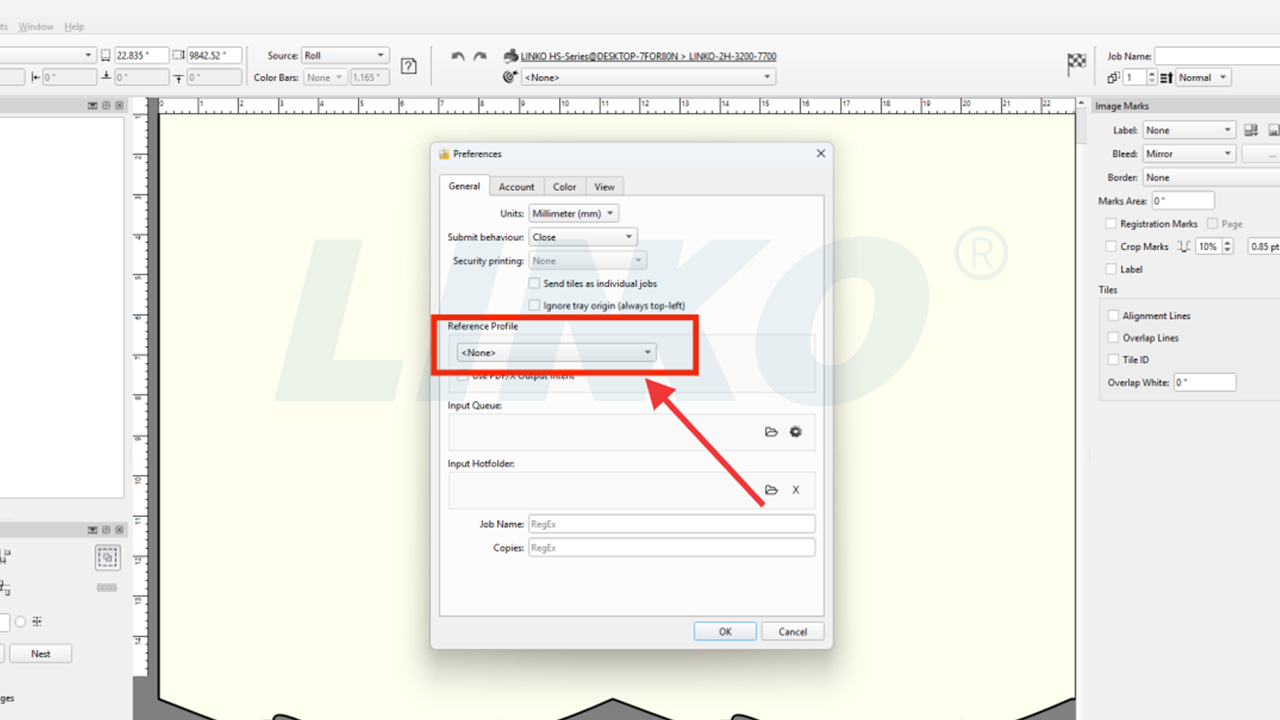
Task: Check Ignore tray origin option
Action: coord(535,305)
